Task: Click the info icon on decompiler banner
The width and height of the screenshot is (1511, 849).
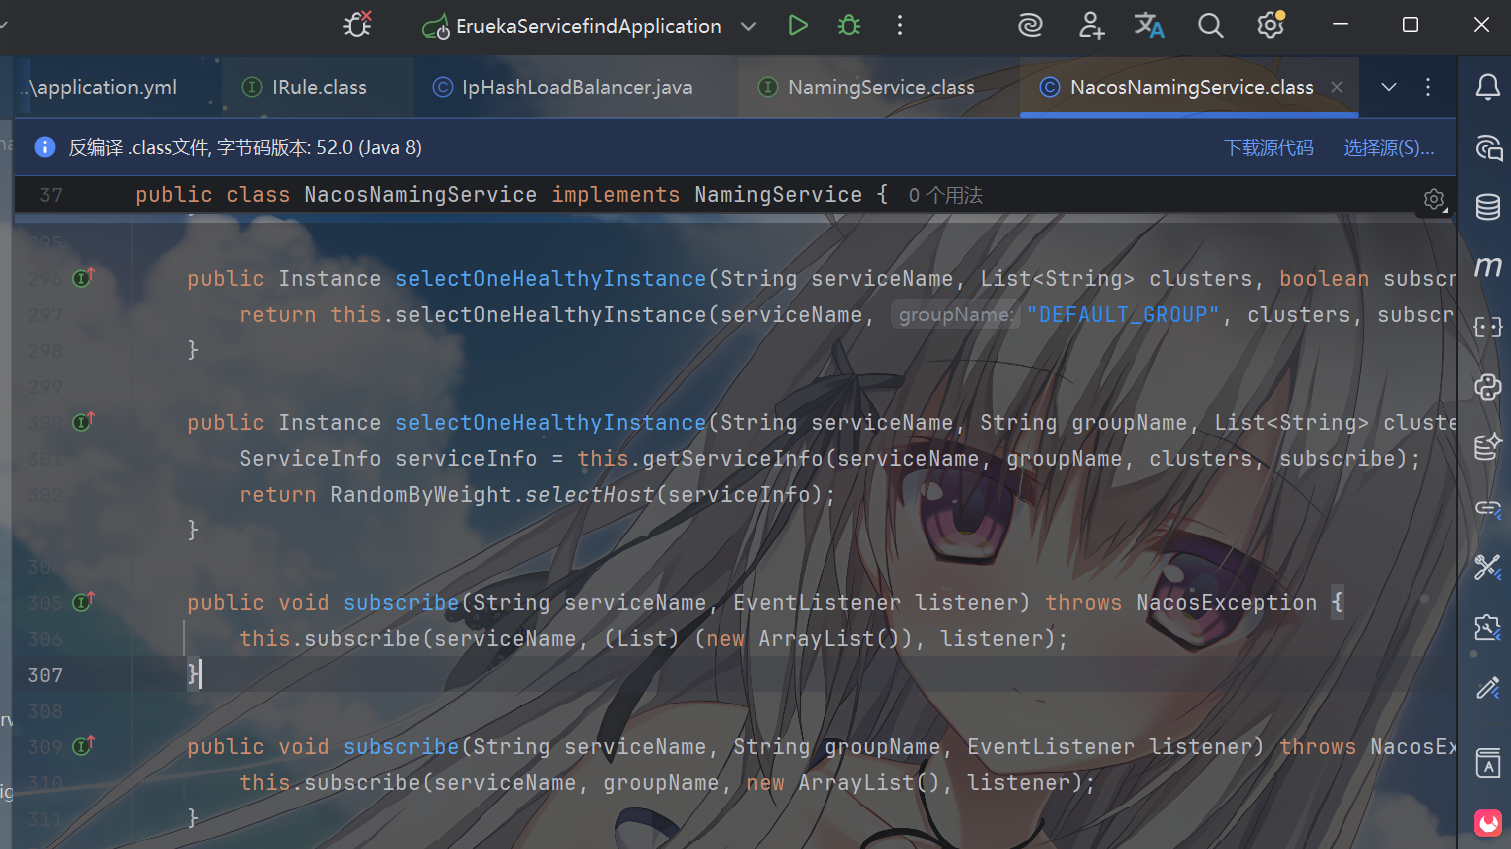Action: pos(45,147)
